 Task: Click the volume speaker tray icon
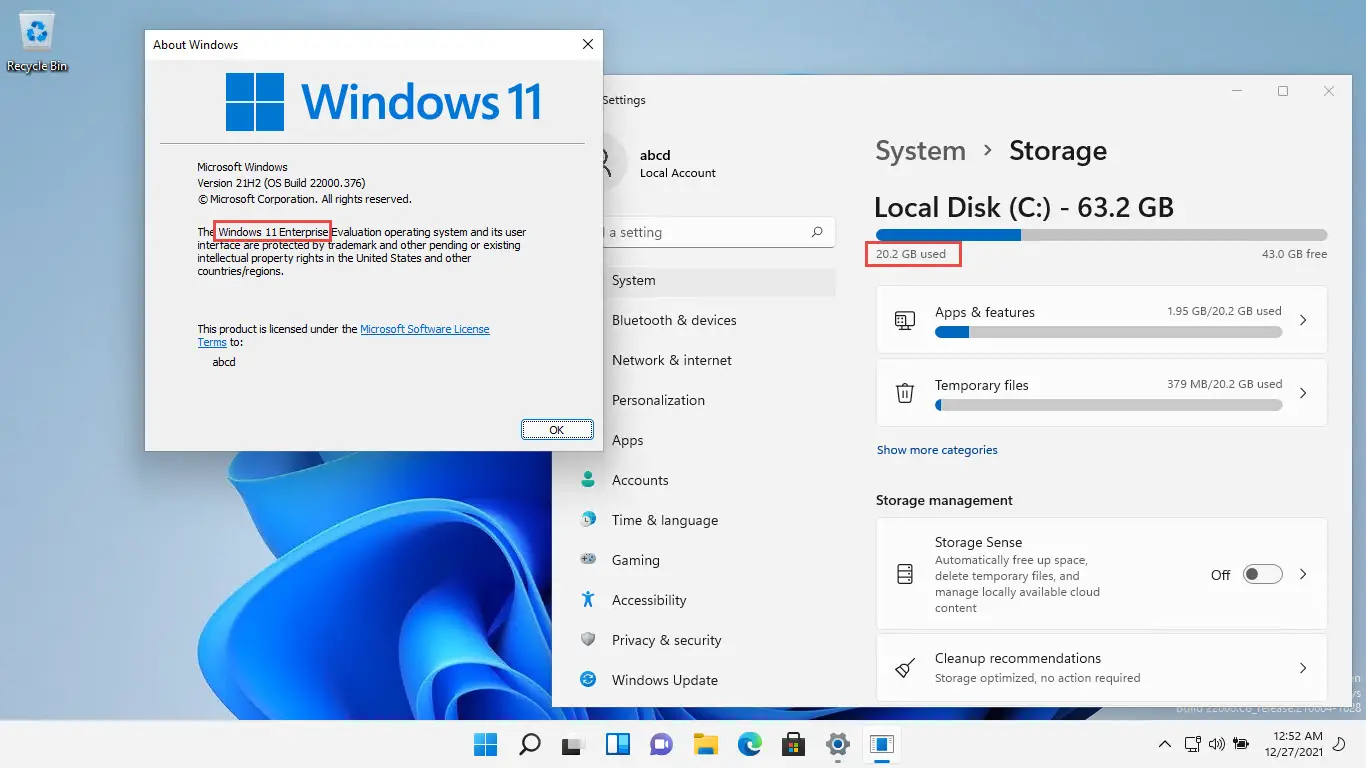point(1216,744)
